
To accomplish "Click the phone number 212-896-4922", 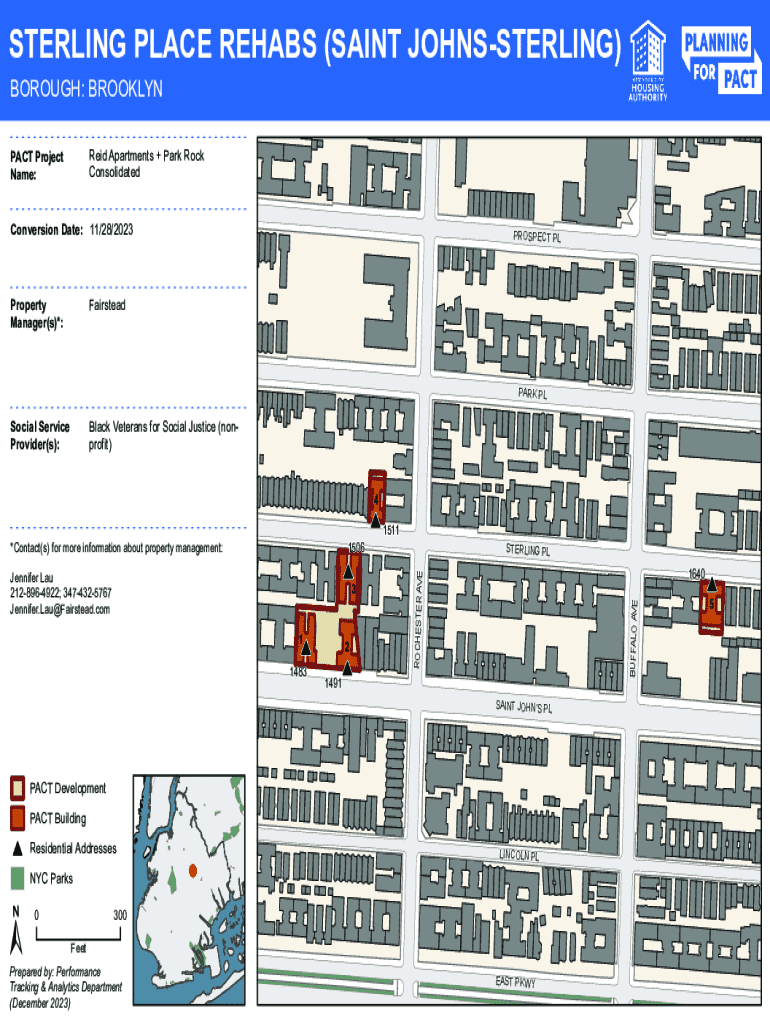I will pyautogui.click(x=34, y=593).
